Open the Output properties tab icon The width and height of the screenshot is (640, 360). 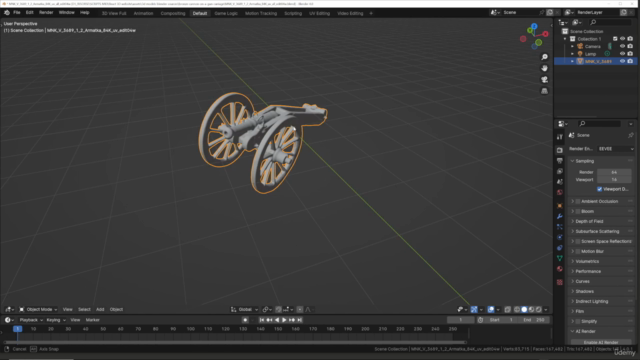[x=560, y=161]
